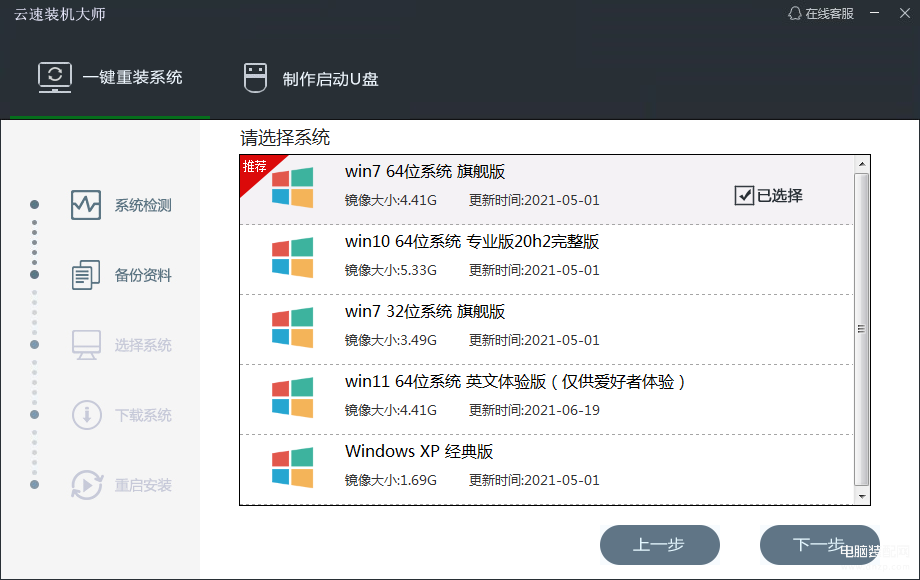The height and width of the screenshot is (580, 920).
Task: Click 镜像大小:5.33G text
Action: pos(391,270)
